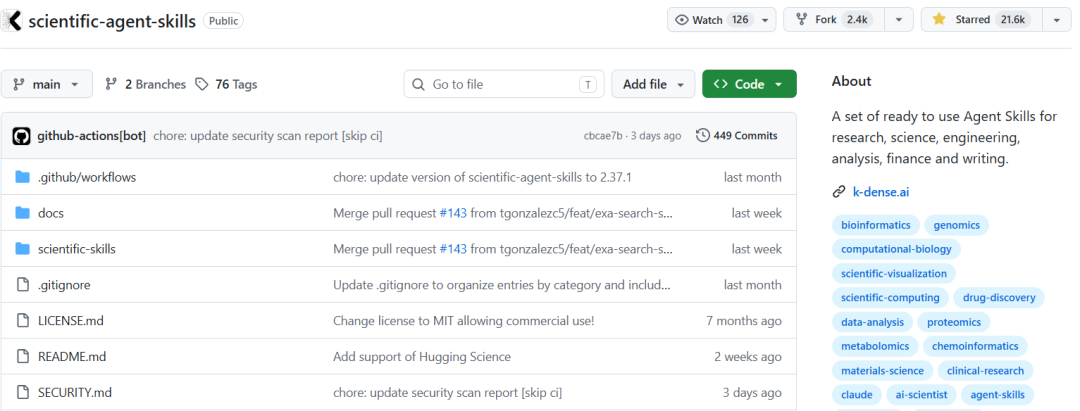The height and width of the screenshot is (411, 1080).
Task: Open commit hash cbcae7b
Action: point(603,136)
